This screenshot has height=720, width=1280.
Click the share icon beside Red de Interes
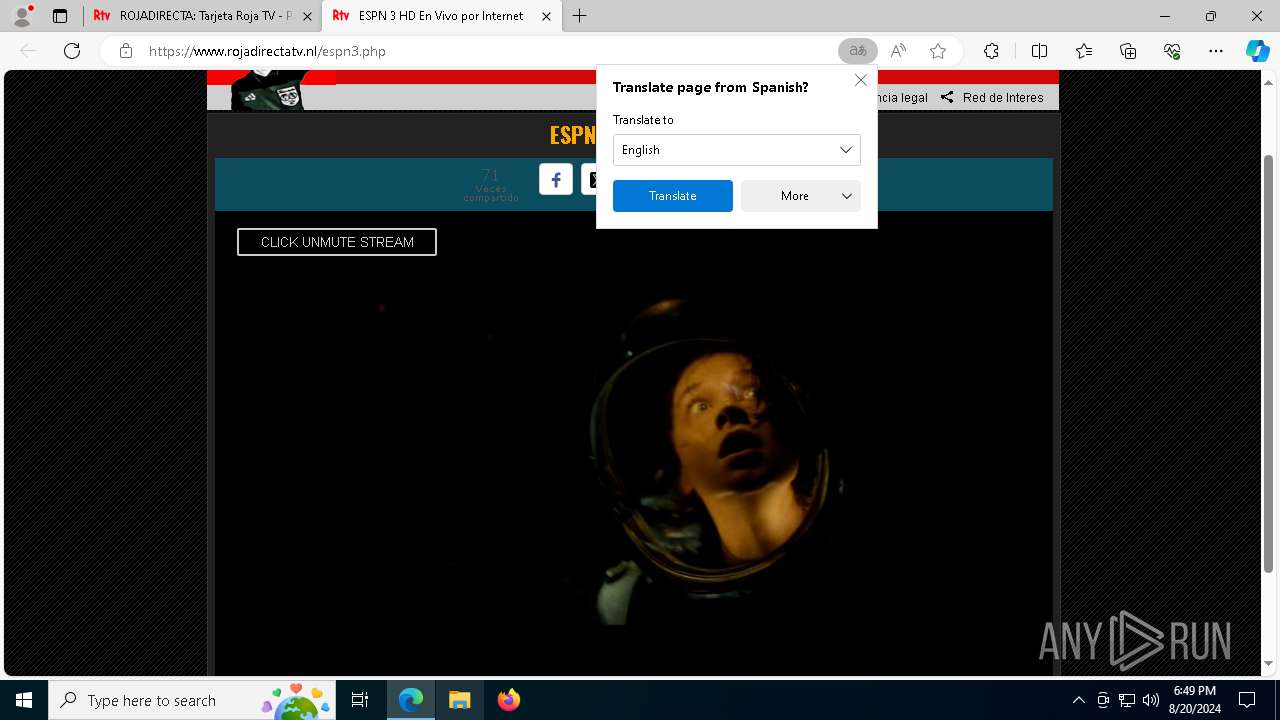tap(946, 97)
